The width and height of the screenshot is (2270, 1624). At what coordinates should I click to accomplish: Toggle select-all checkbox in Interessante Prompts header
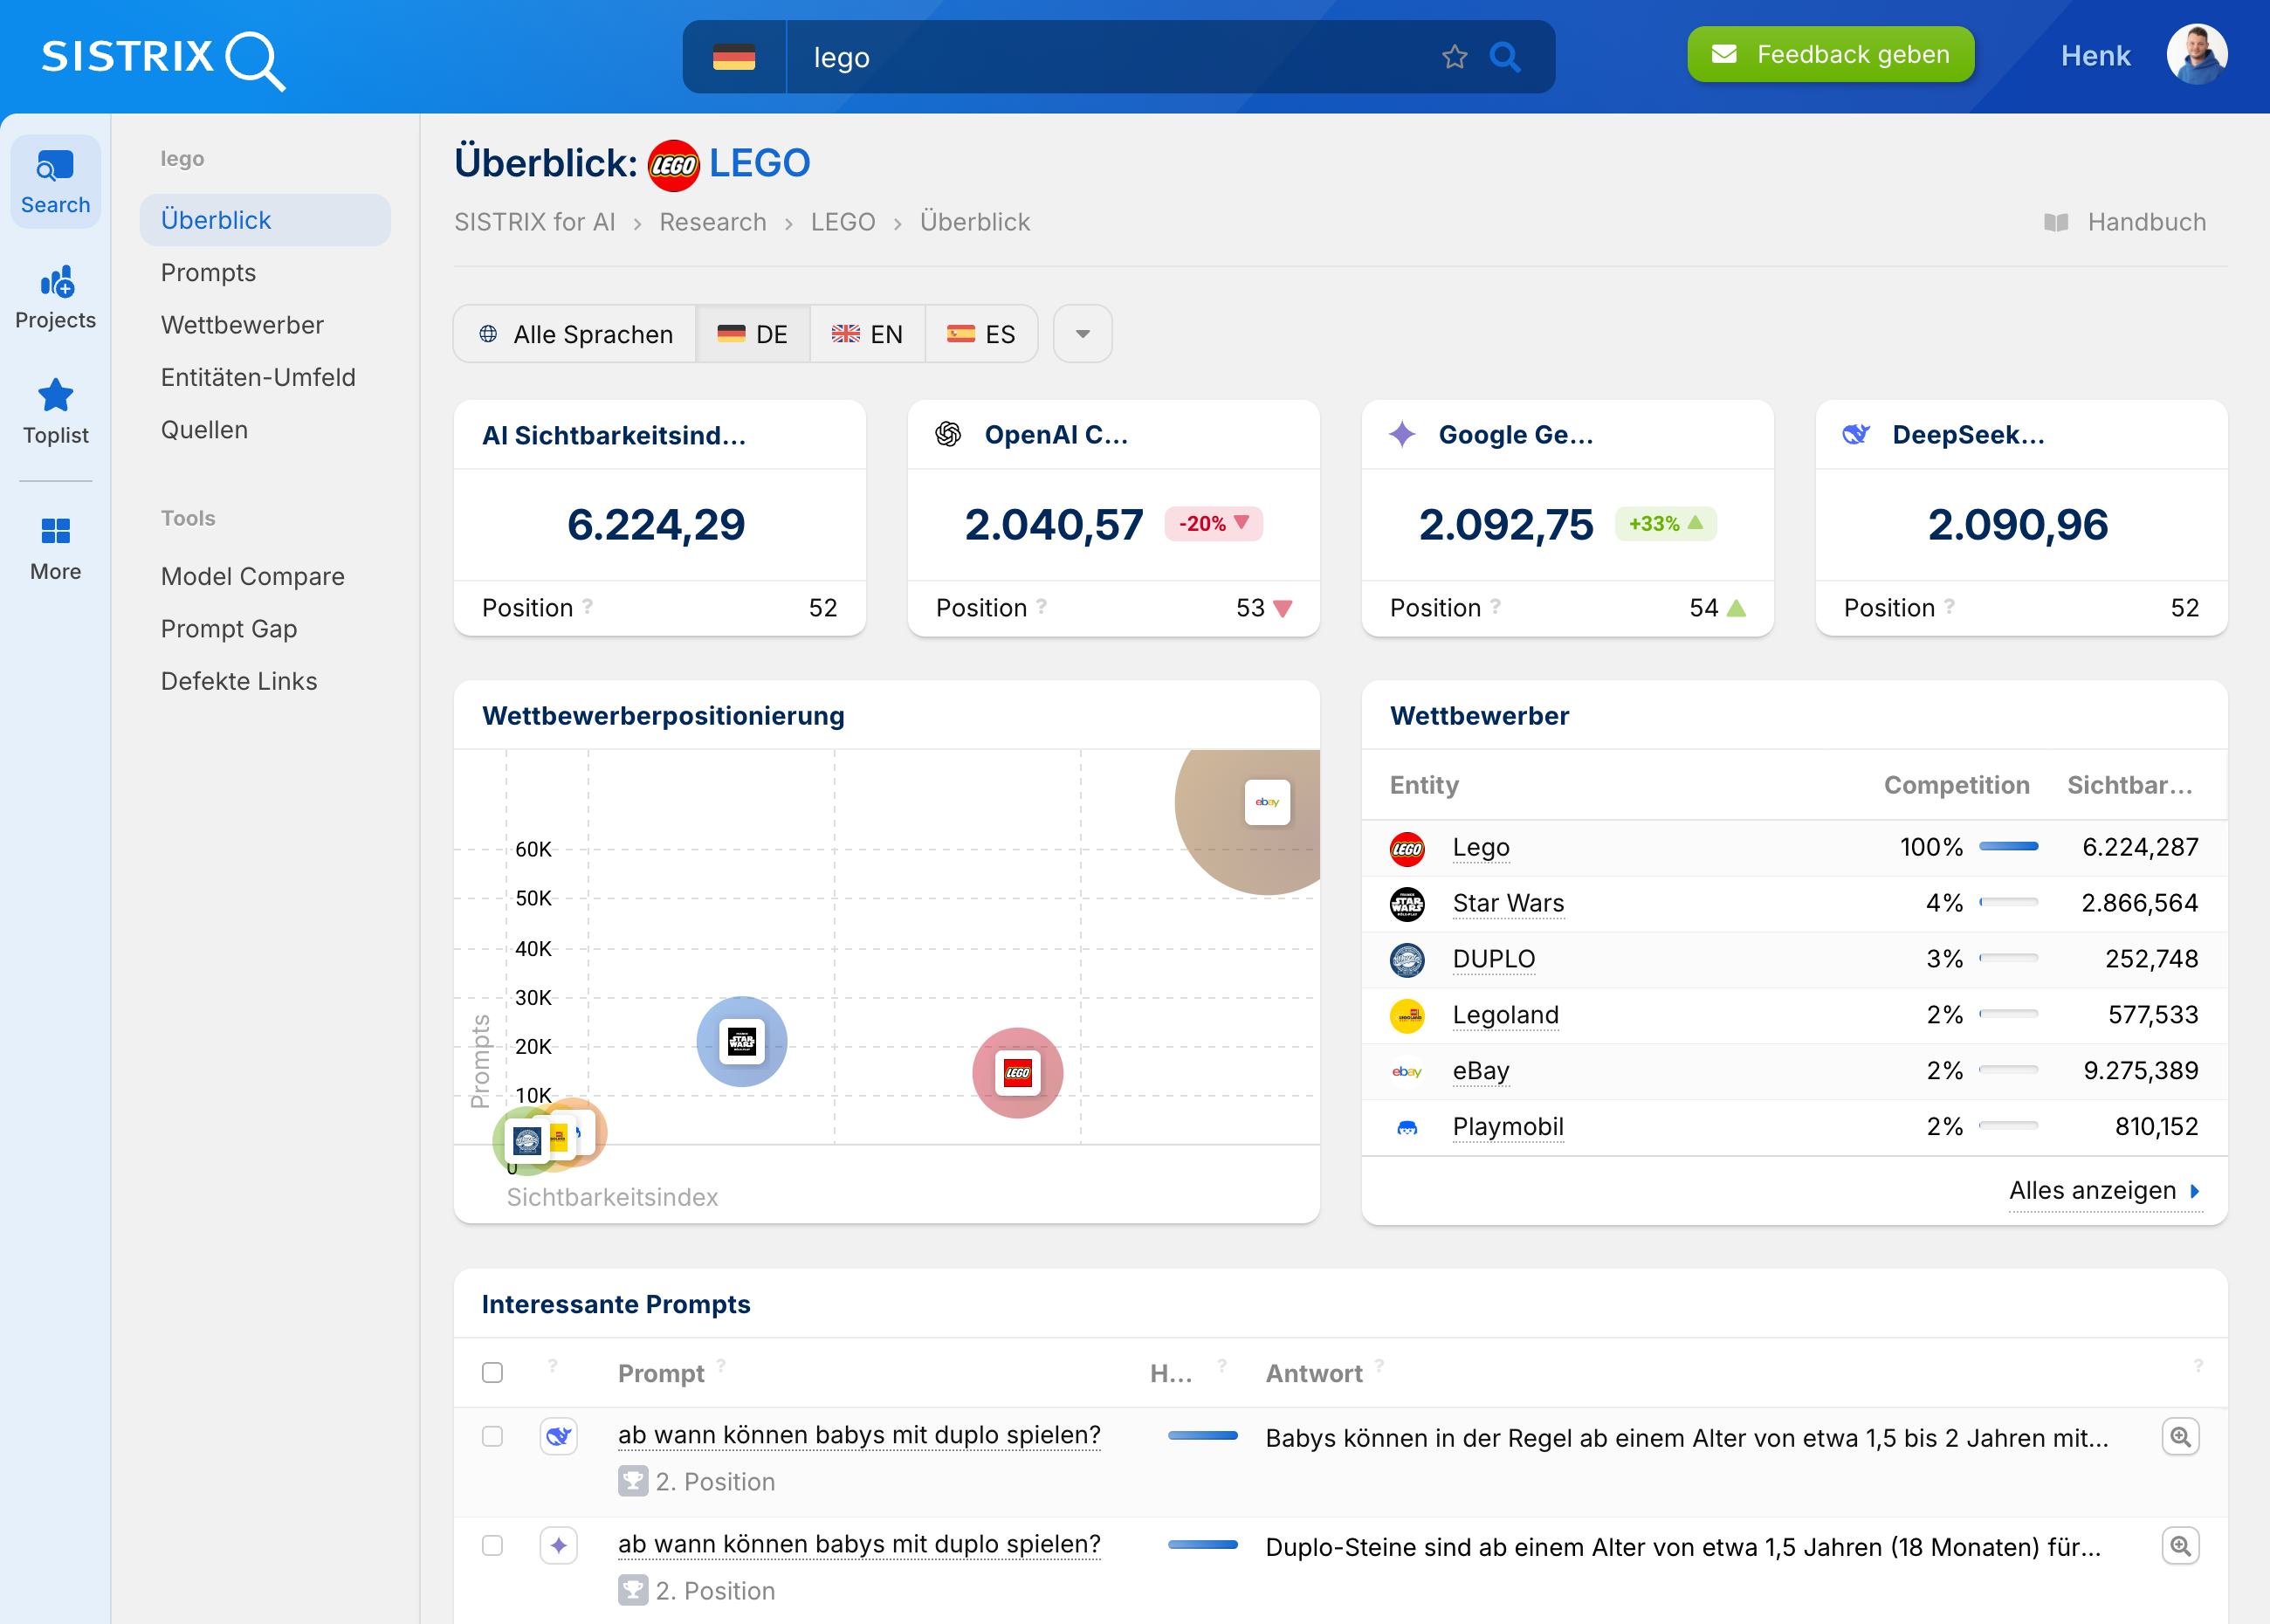point(492,1372)
